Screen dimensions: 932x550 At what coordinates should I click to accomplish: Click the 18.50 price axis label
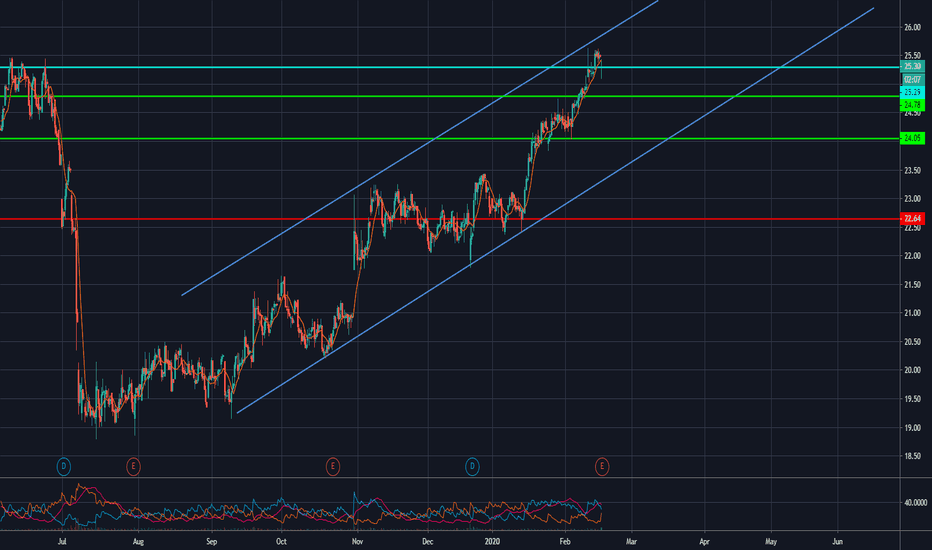(x=912, y=456)
